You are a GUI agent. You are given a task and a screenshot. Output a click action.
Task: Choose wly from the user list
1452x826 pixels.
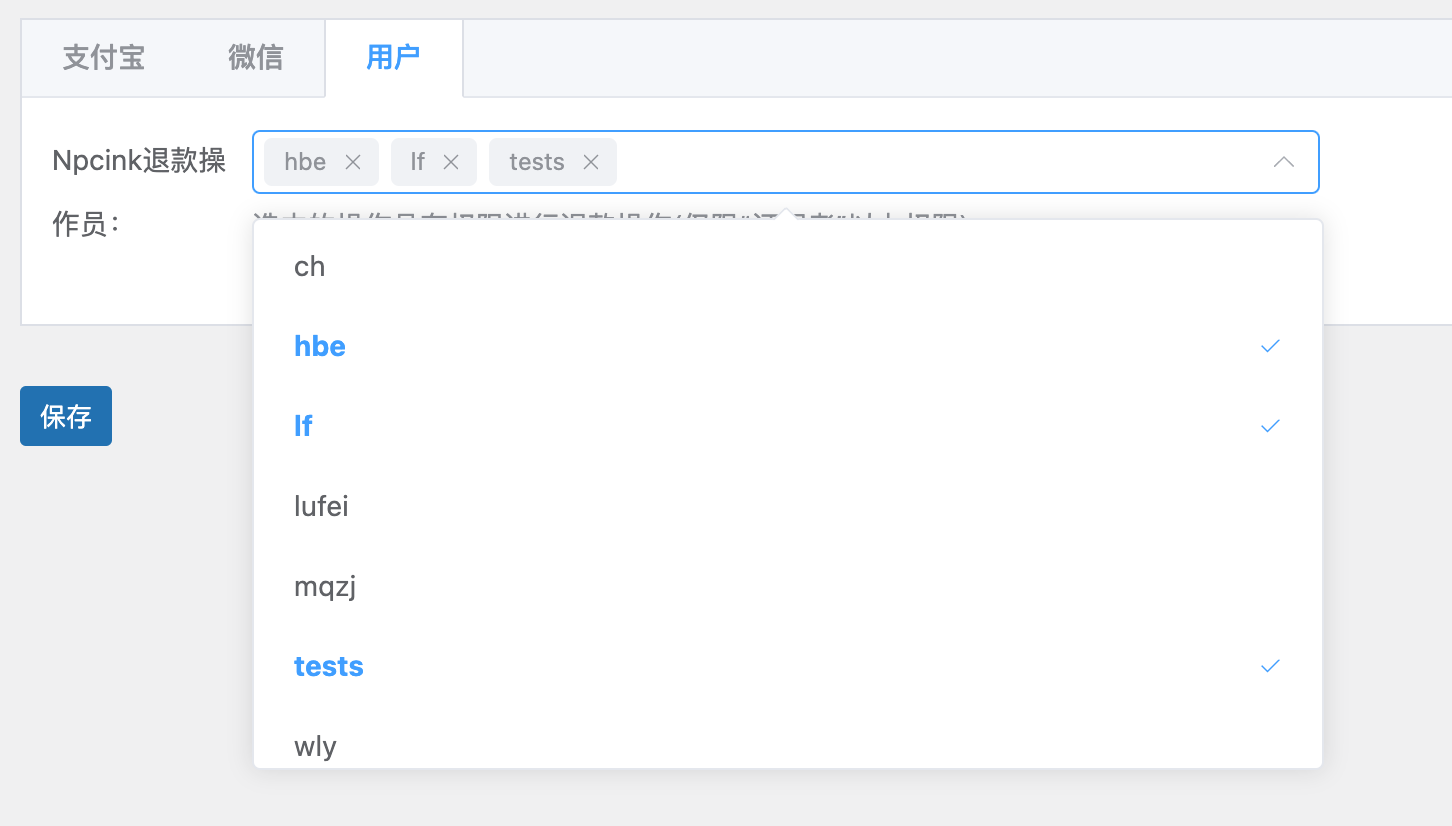[315, 746]
